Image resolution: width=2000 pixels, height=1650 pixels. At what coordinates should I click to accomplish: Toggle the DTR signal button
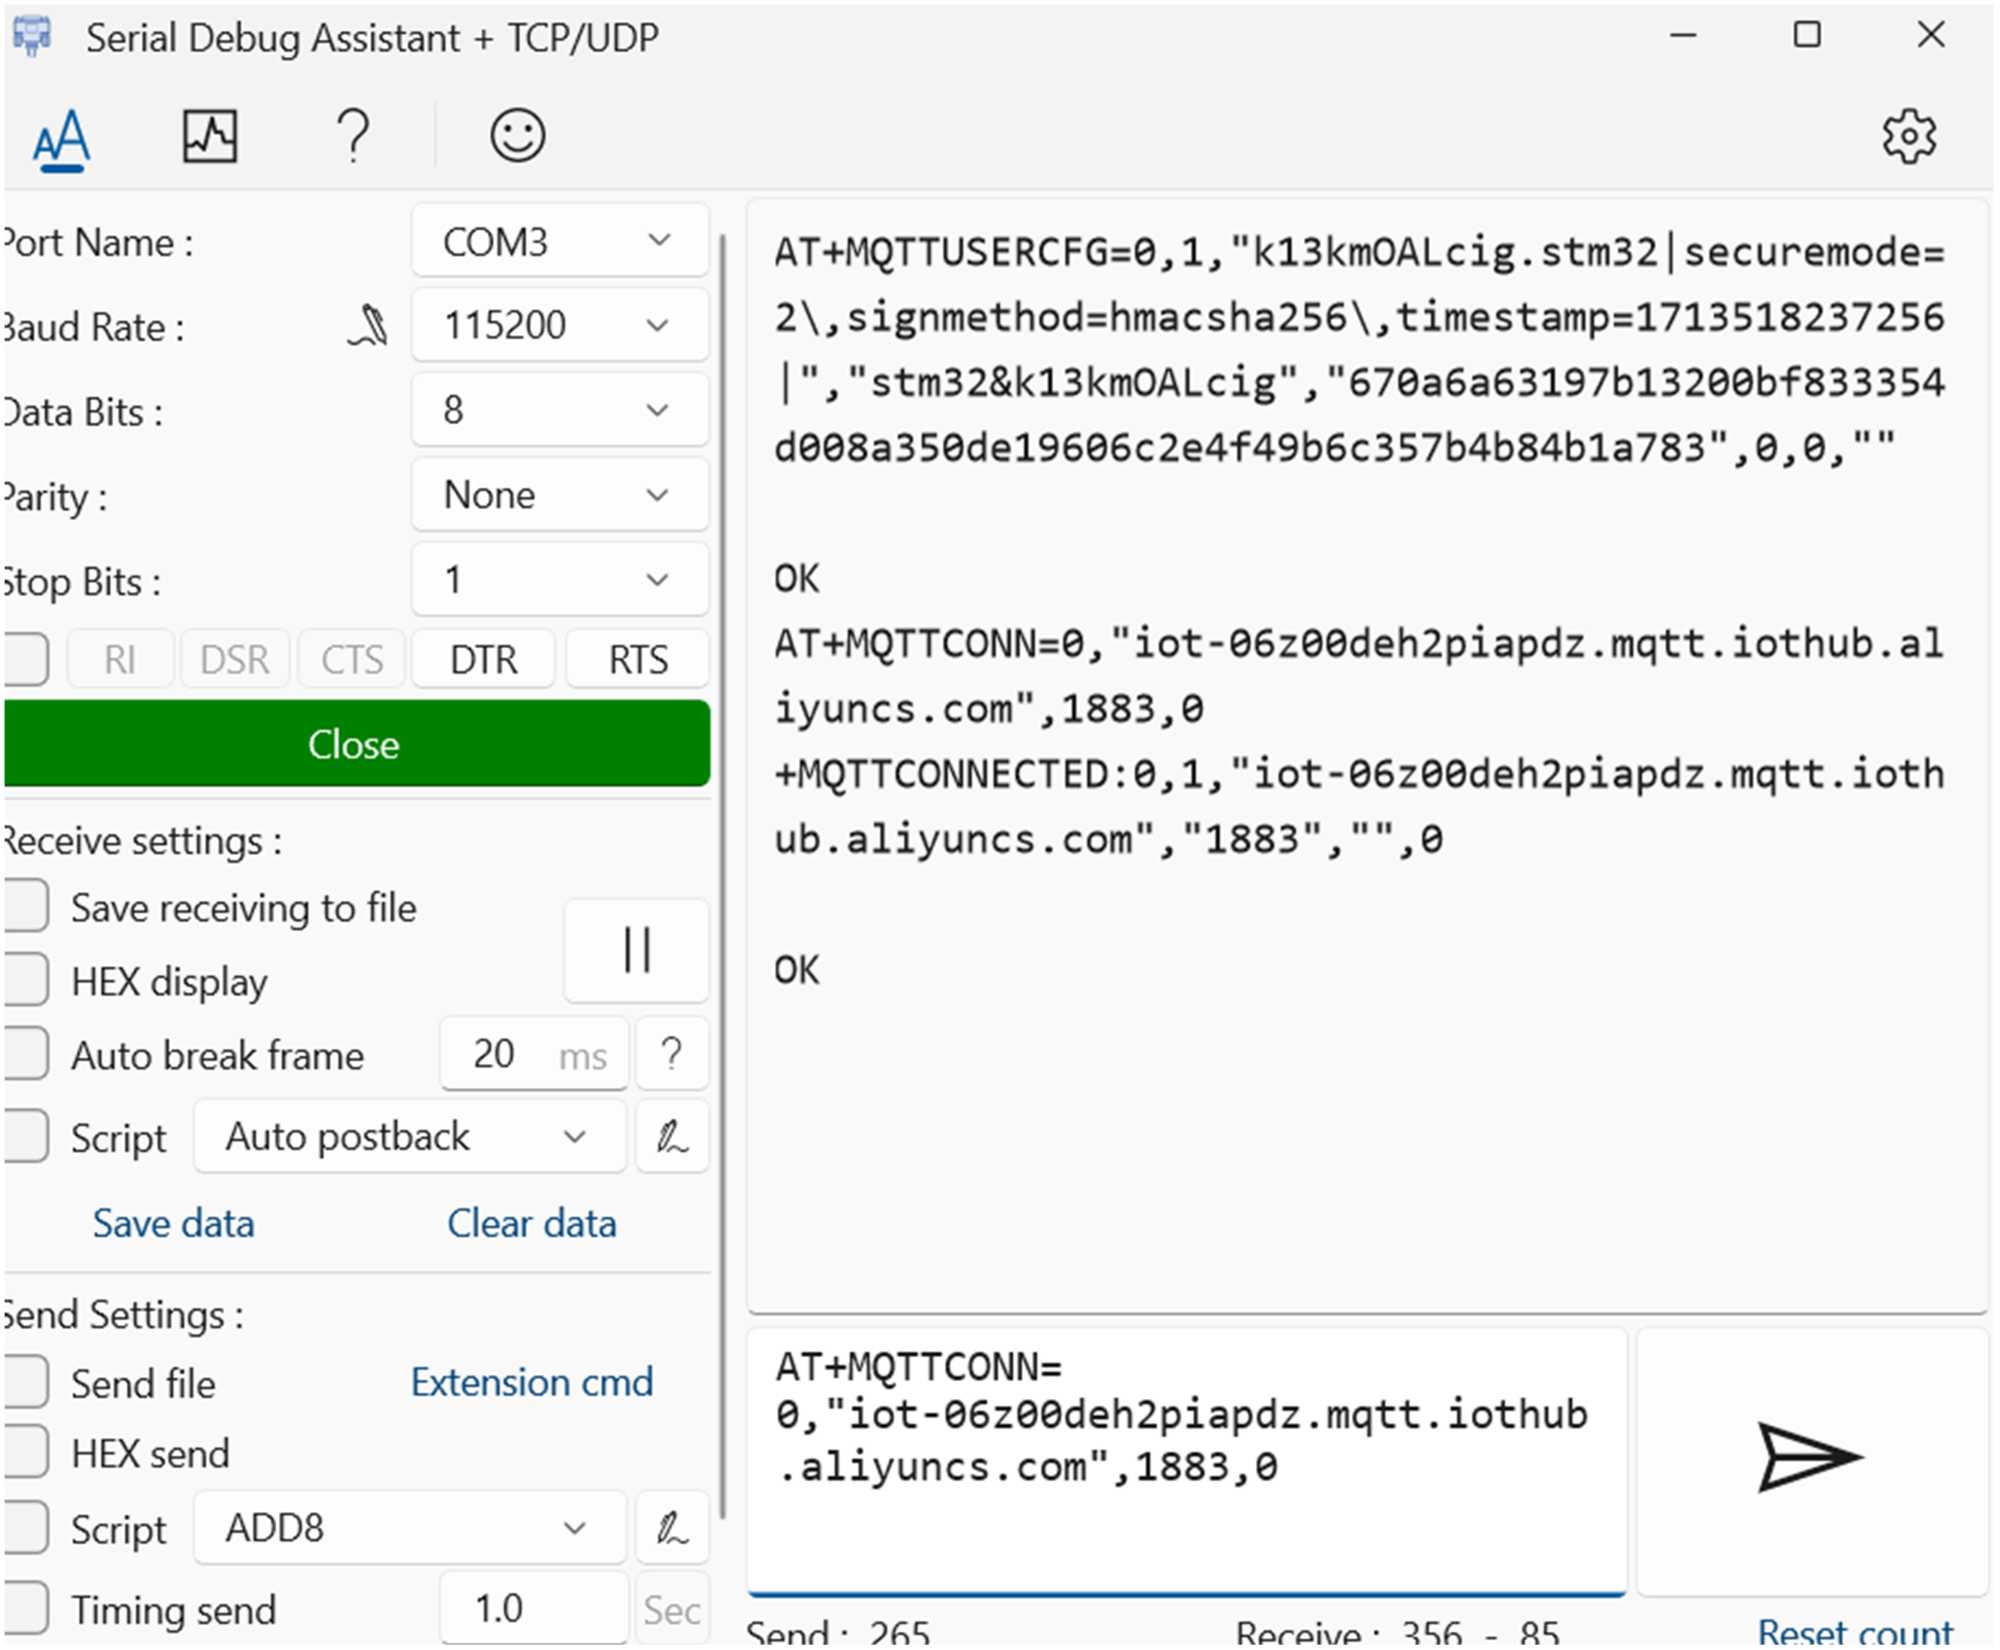(484, 660)
